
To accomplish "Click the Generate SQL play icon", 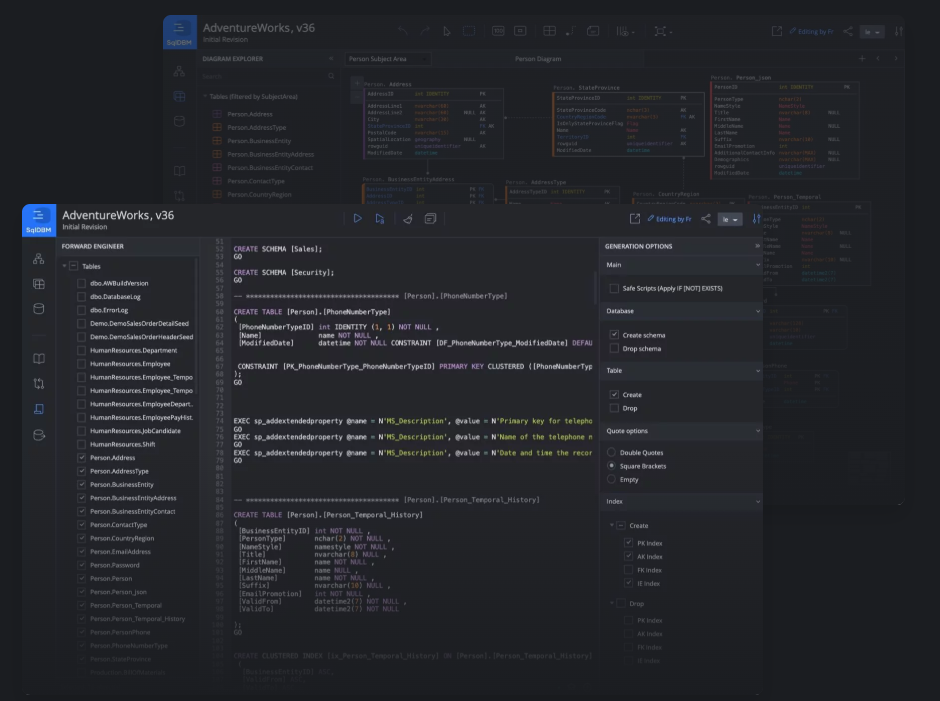I will [357, 219].
